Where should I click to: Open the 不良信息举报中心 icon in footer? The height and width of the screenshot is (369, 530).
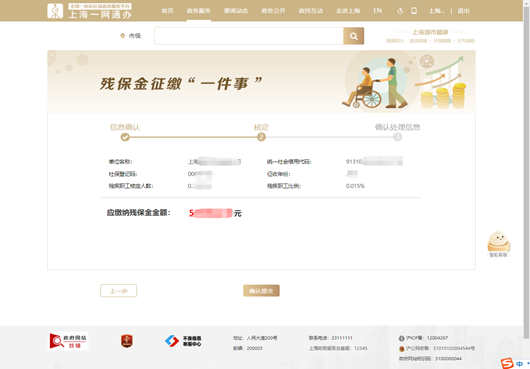coord(183,341)
